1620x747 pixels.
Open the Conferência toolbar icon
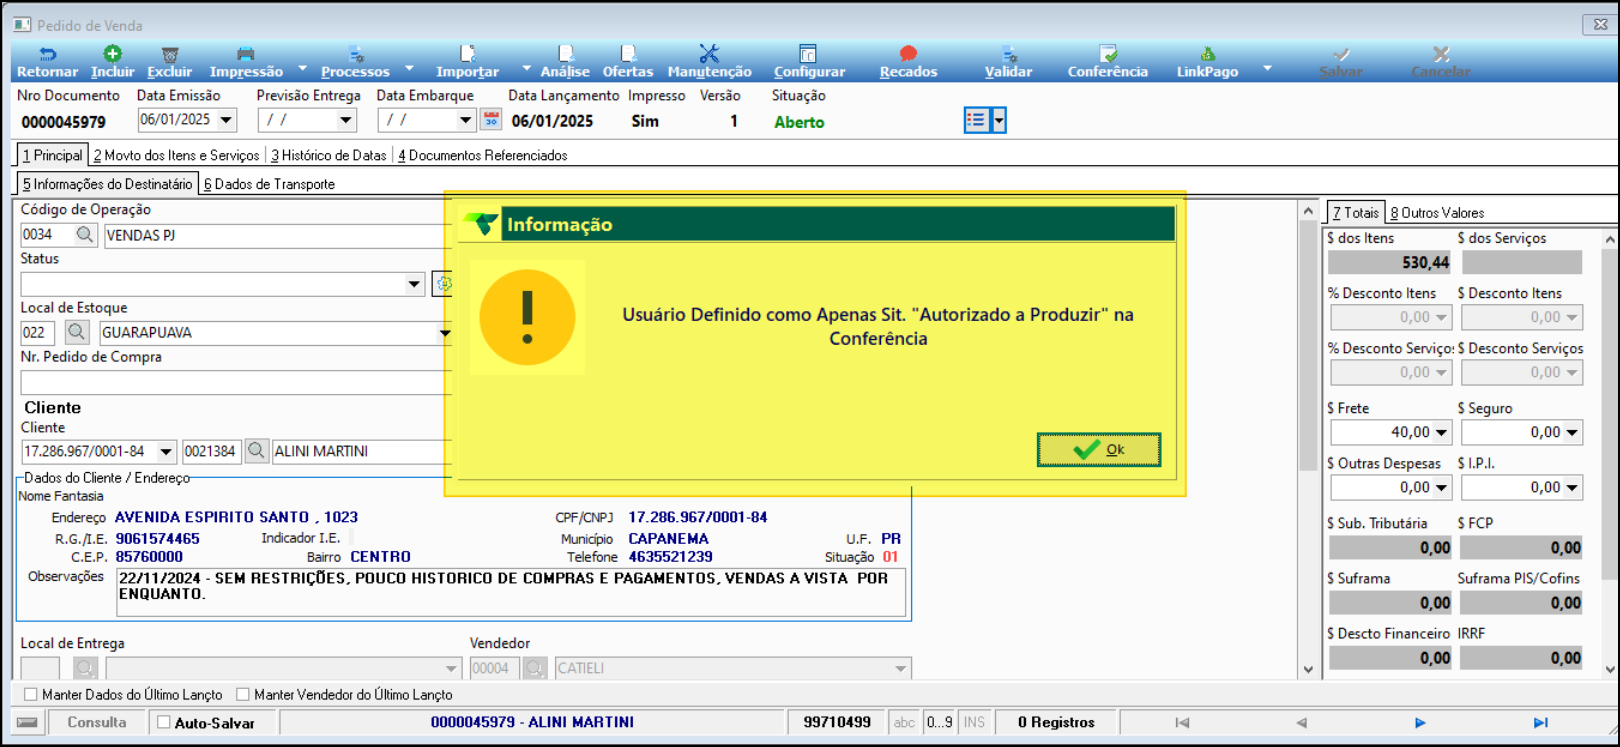(1107, 55)
